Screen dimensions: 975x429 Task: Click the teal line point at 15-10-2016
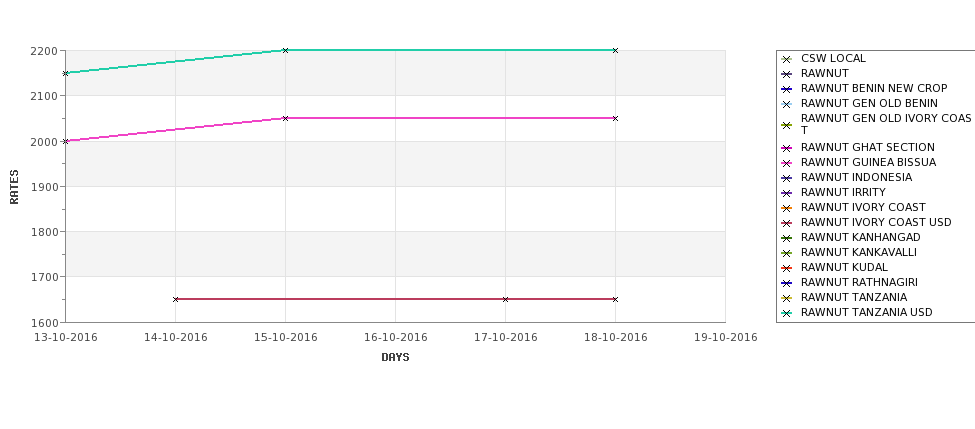pyautogui.click(x=285, y=50)
